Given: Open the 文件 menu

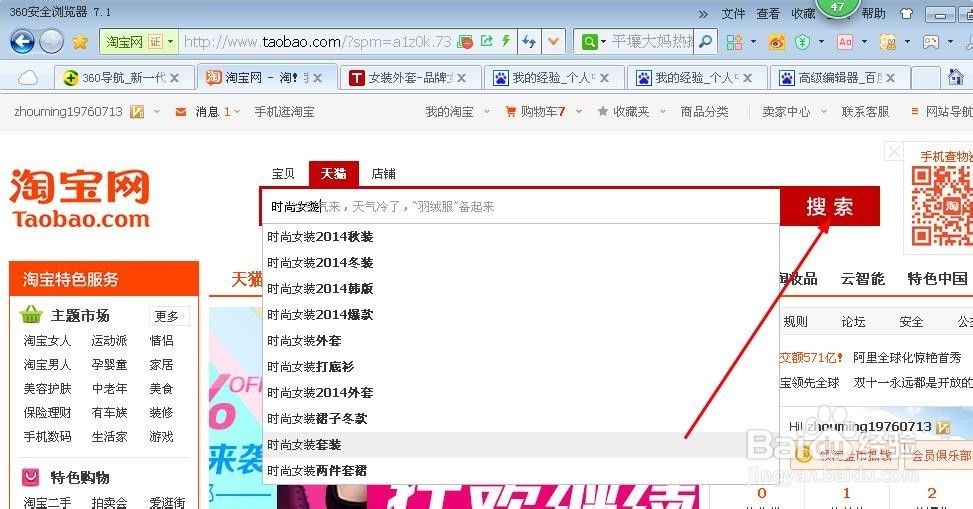Looking at the screenshot, I should (733, 14).
